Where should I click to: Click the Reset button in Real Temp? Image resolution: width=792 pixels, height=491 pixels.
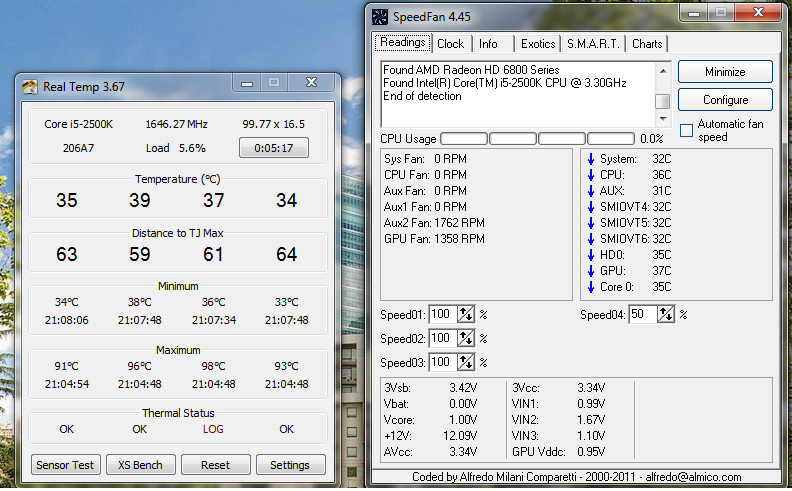(x=216, y=465)
